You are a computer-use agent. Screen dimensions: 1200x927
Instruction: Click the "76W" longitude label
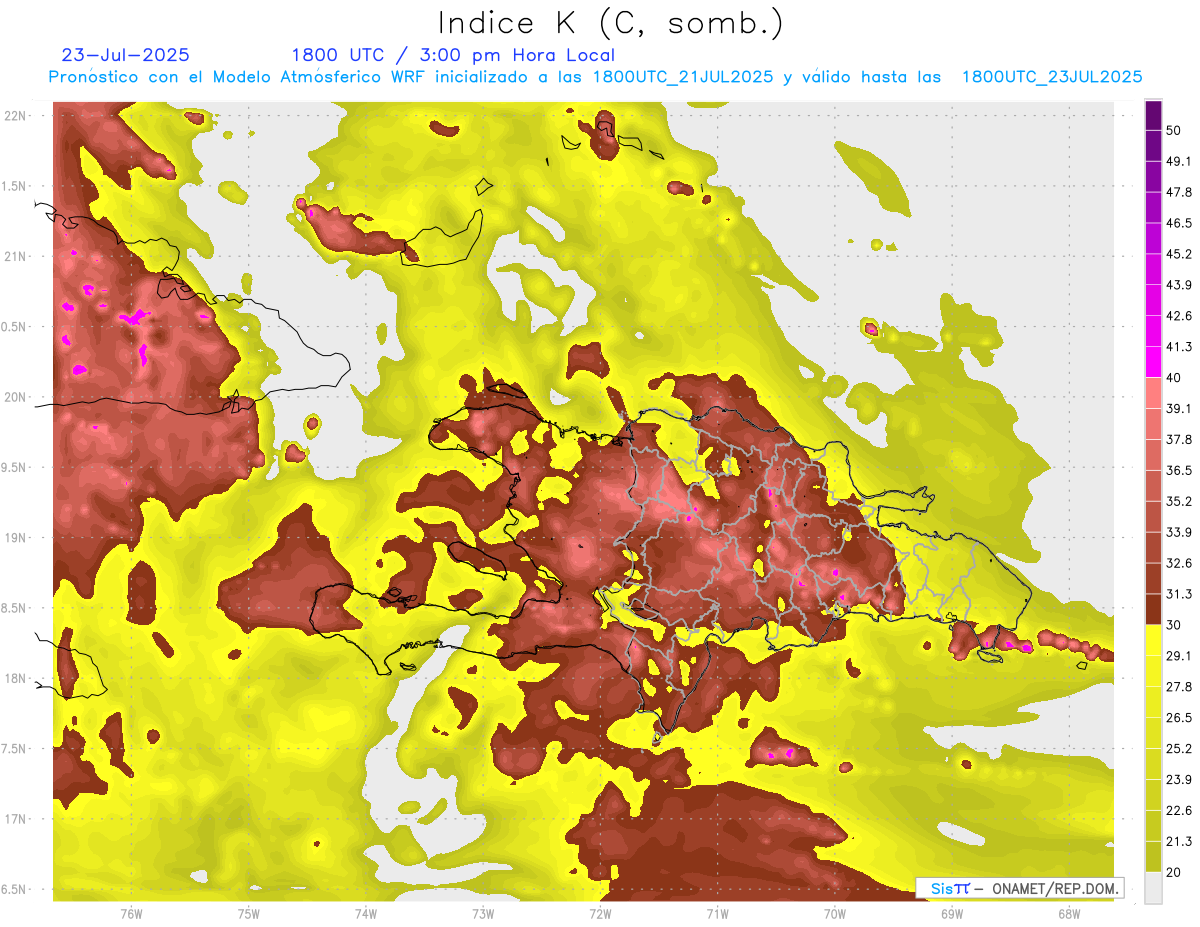pos(131,914)
